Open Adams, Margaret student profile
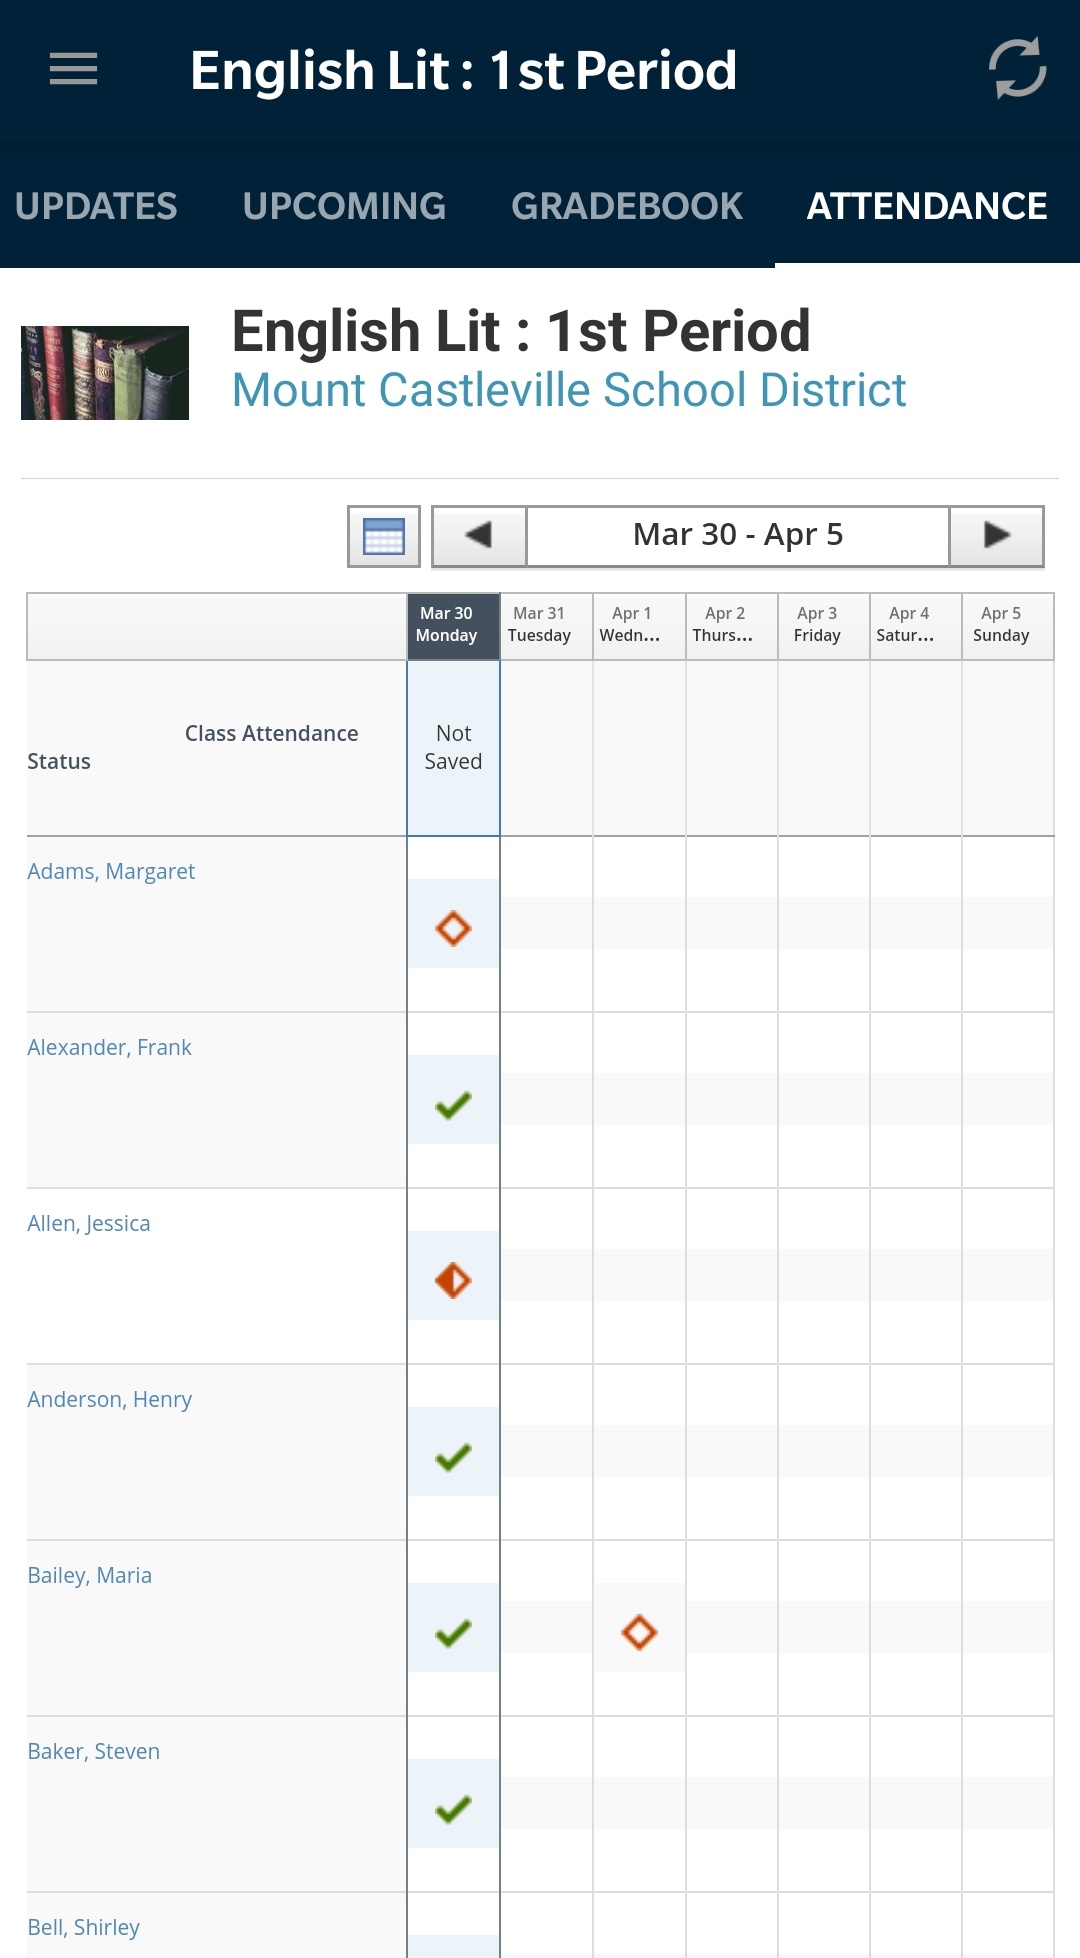The width and height of the screenshot is (1080, 1958). pos(111,871)
